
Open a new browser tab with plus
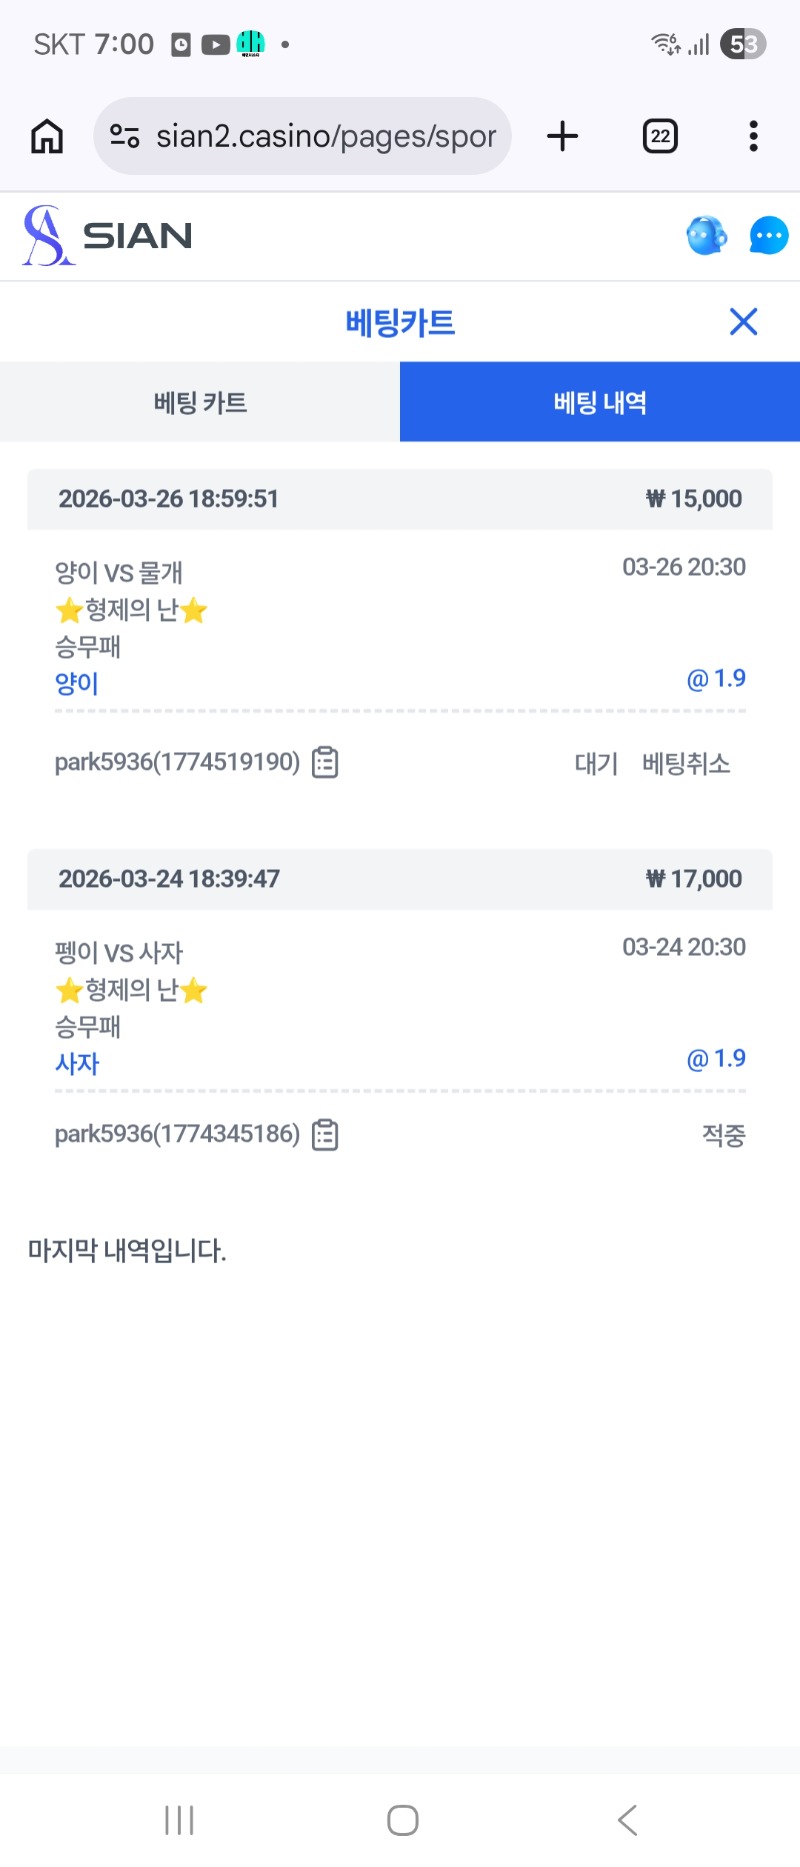[563, 136]
